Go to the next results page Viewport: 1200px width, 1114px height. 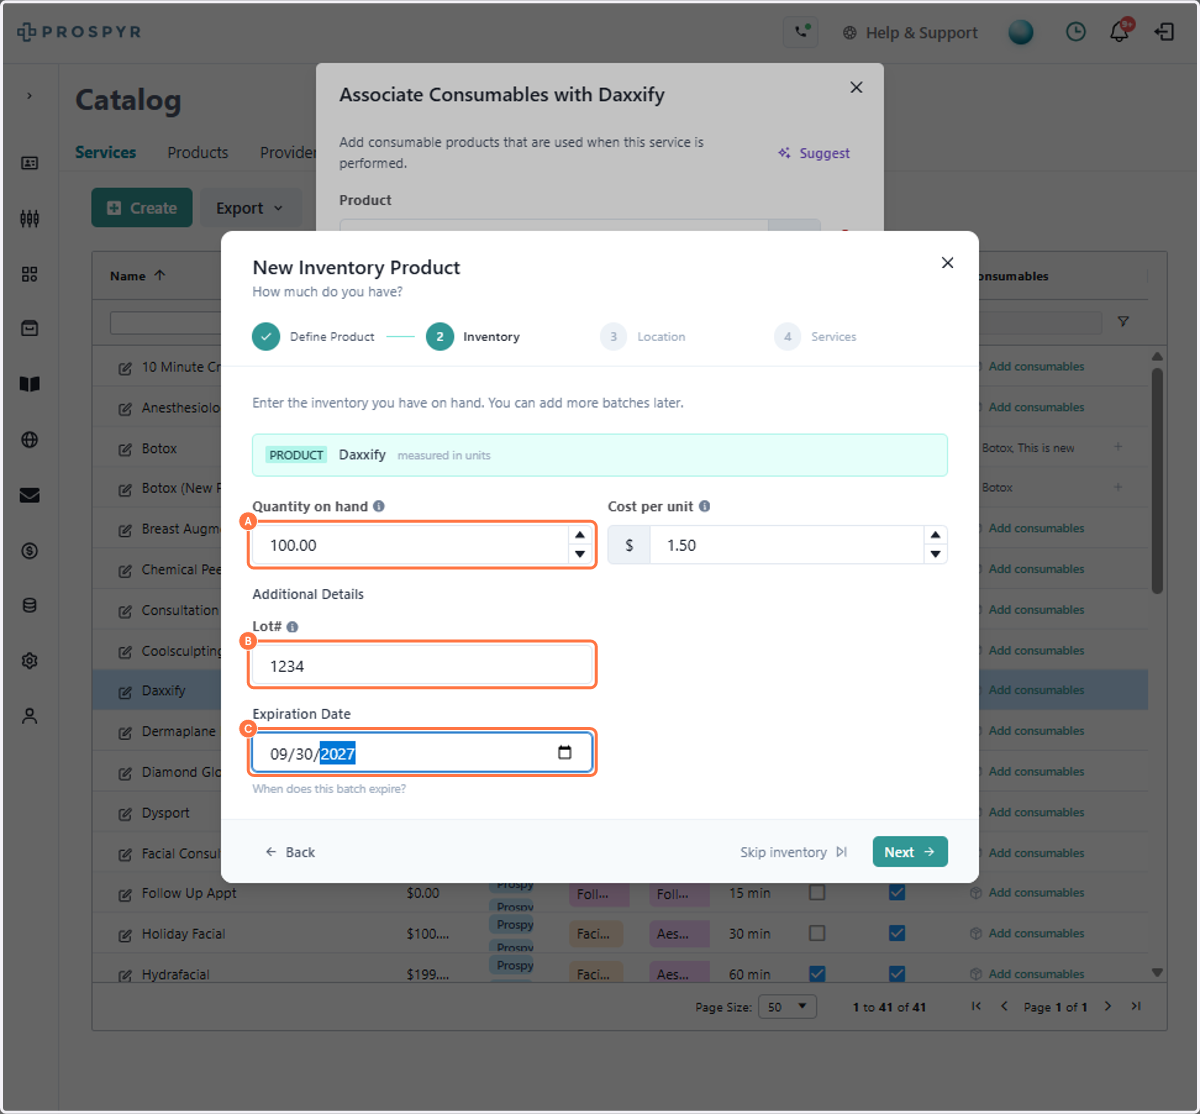1108,1006
